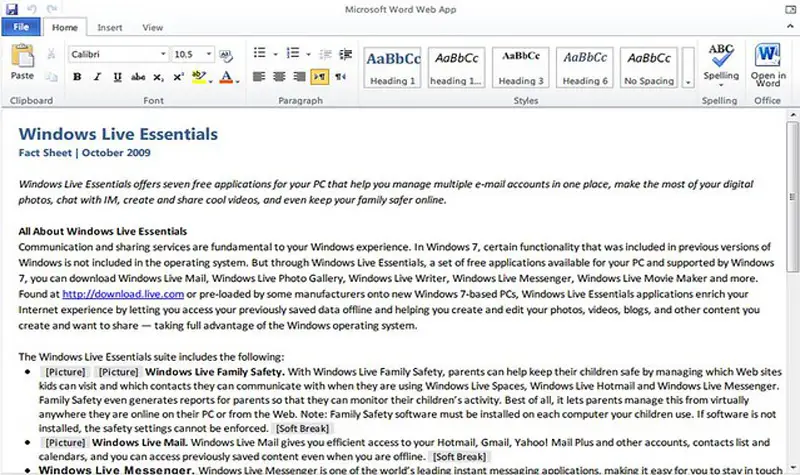Click the Spelling ABC checkmark icon
This screenshot has width=800, height=475.
point(721,56)
